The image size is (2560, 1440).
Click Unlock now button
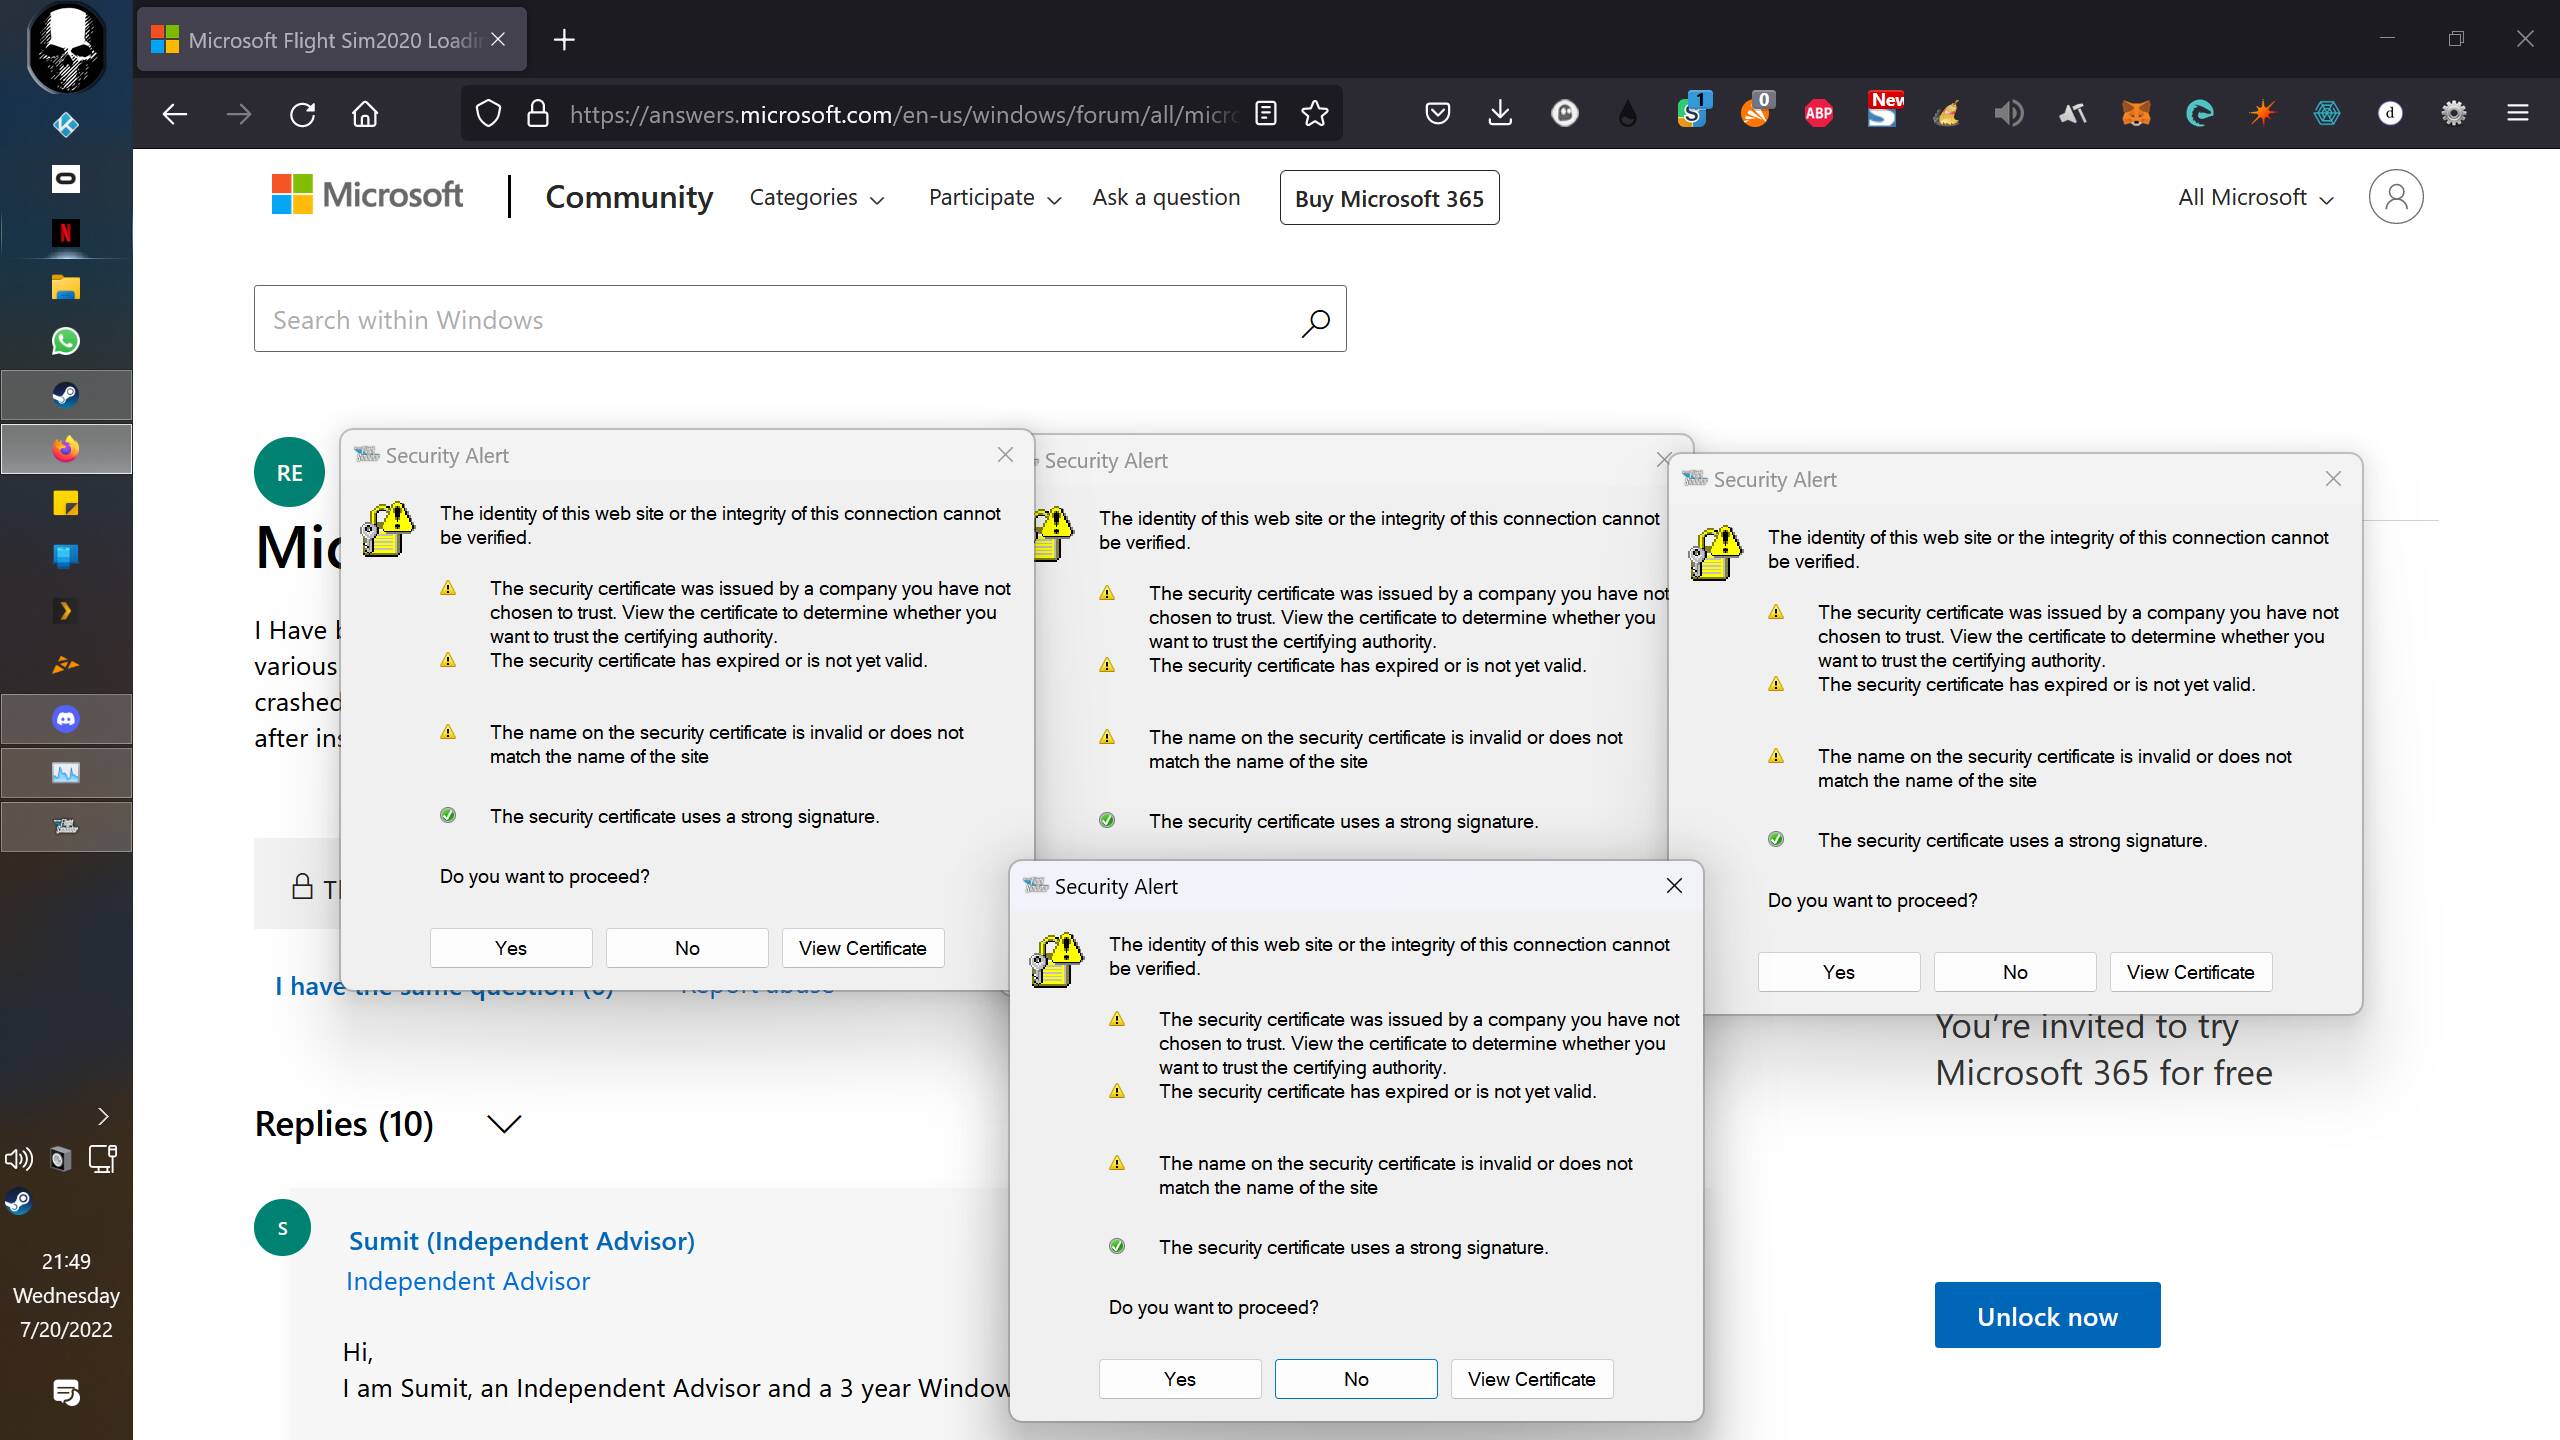[2046, 1316]
